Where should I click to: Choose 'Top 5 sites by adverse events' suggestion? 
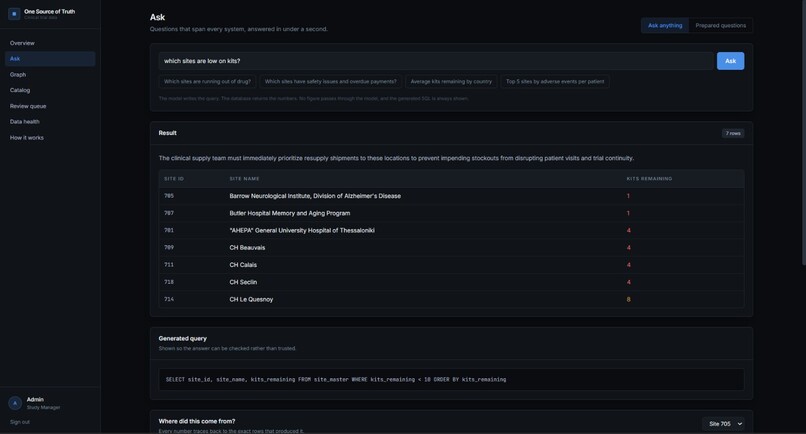pyautogui.click(x=555, y=82)
